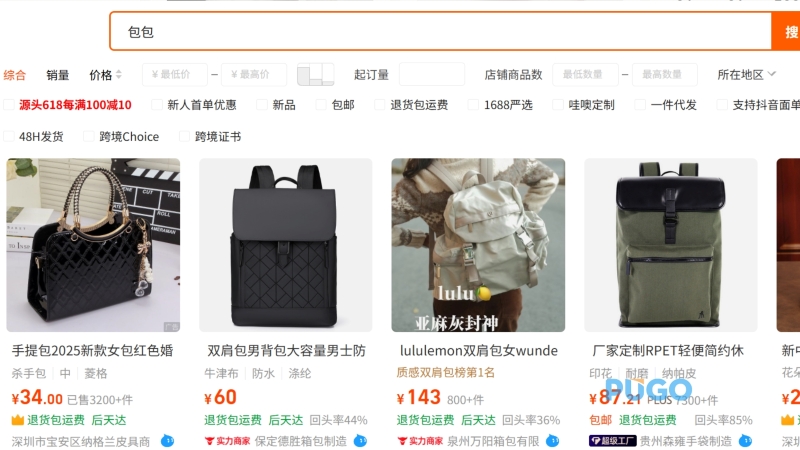Open the 所在地区 region dropdown

pyautogui.click(x=746, y=74)
